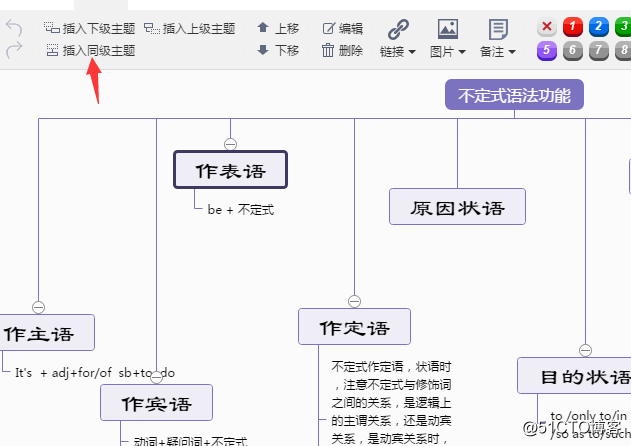Set priority 6 gray badge

(573, 51)
